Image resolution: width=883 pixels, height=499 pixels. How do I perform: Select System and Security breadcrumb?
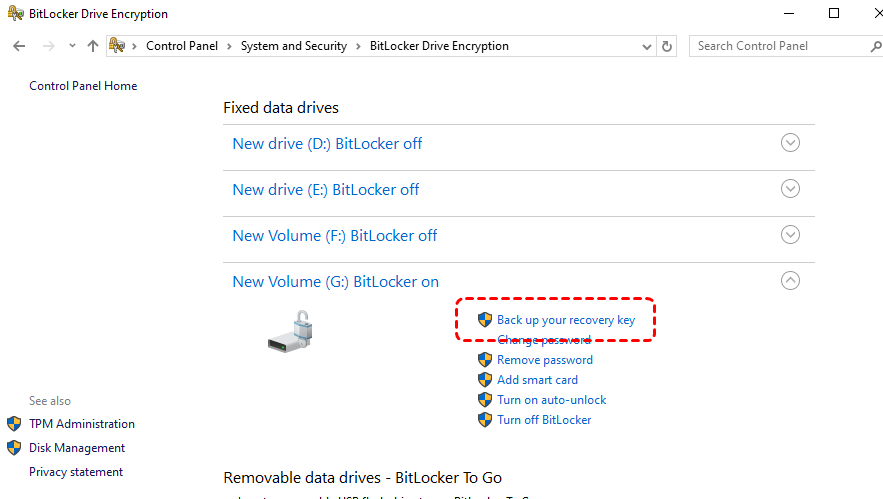pos(293,46)
